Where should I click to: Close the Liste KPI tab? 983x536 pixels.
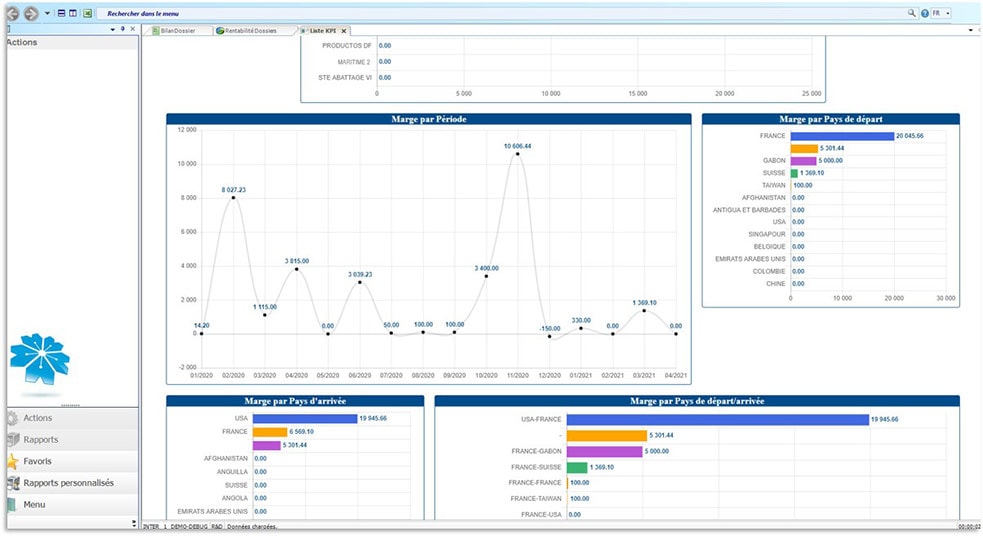click(344, 31)
